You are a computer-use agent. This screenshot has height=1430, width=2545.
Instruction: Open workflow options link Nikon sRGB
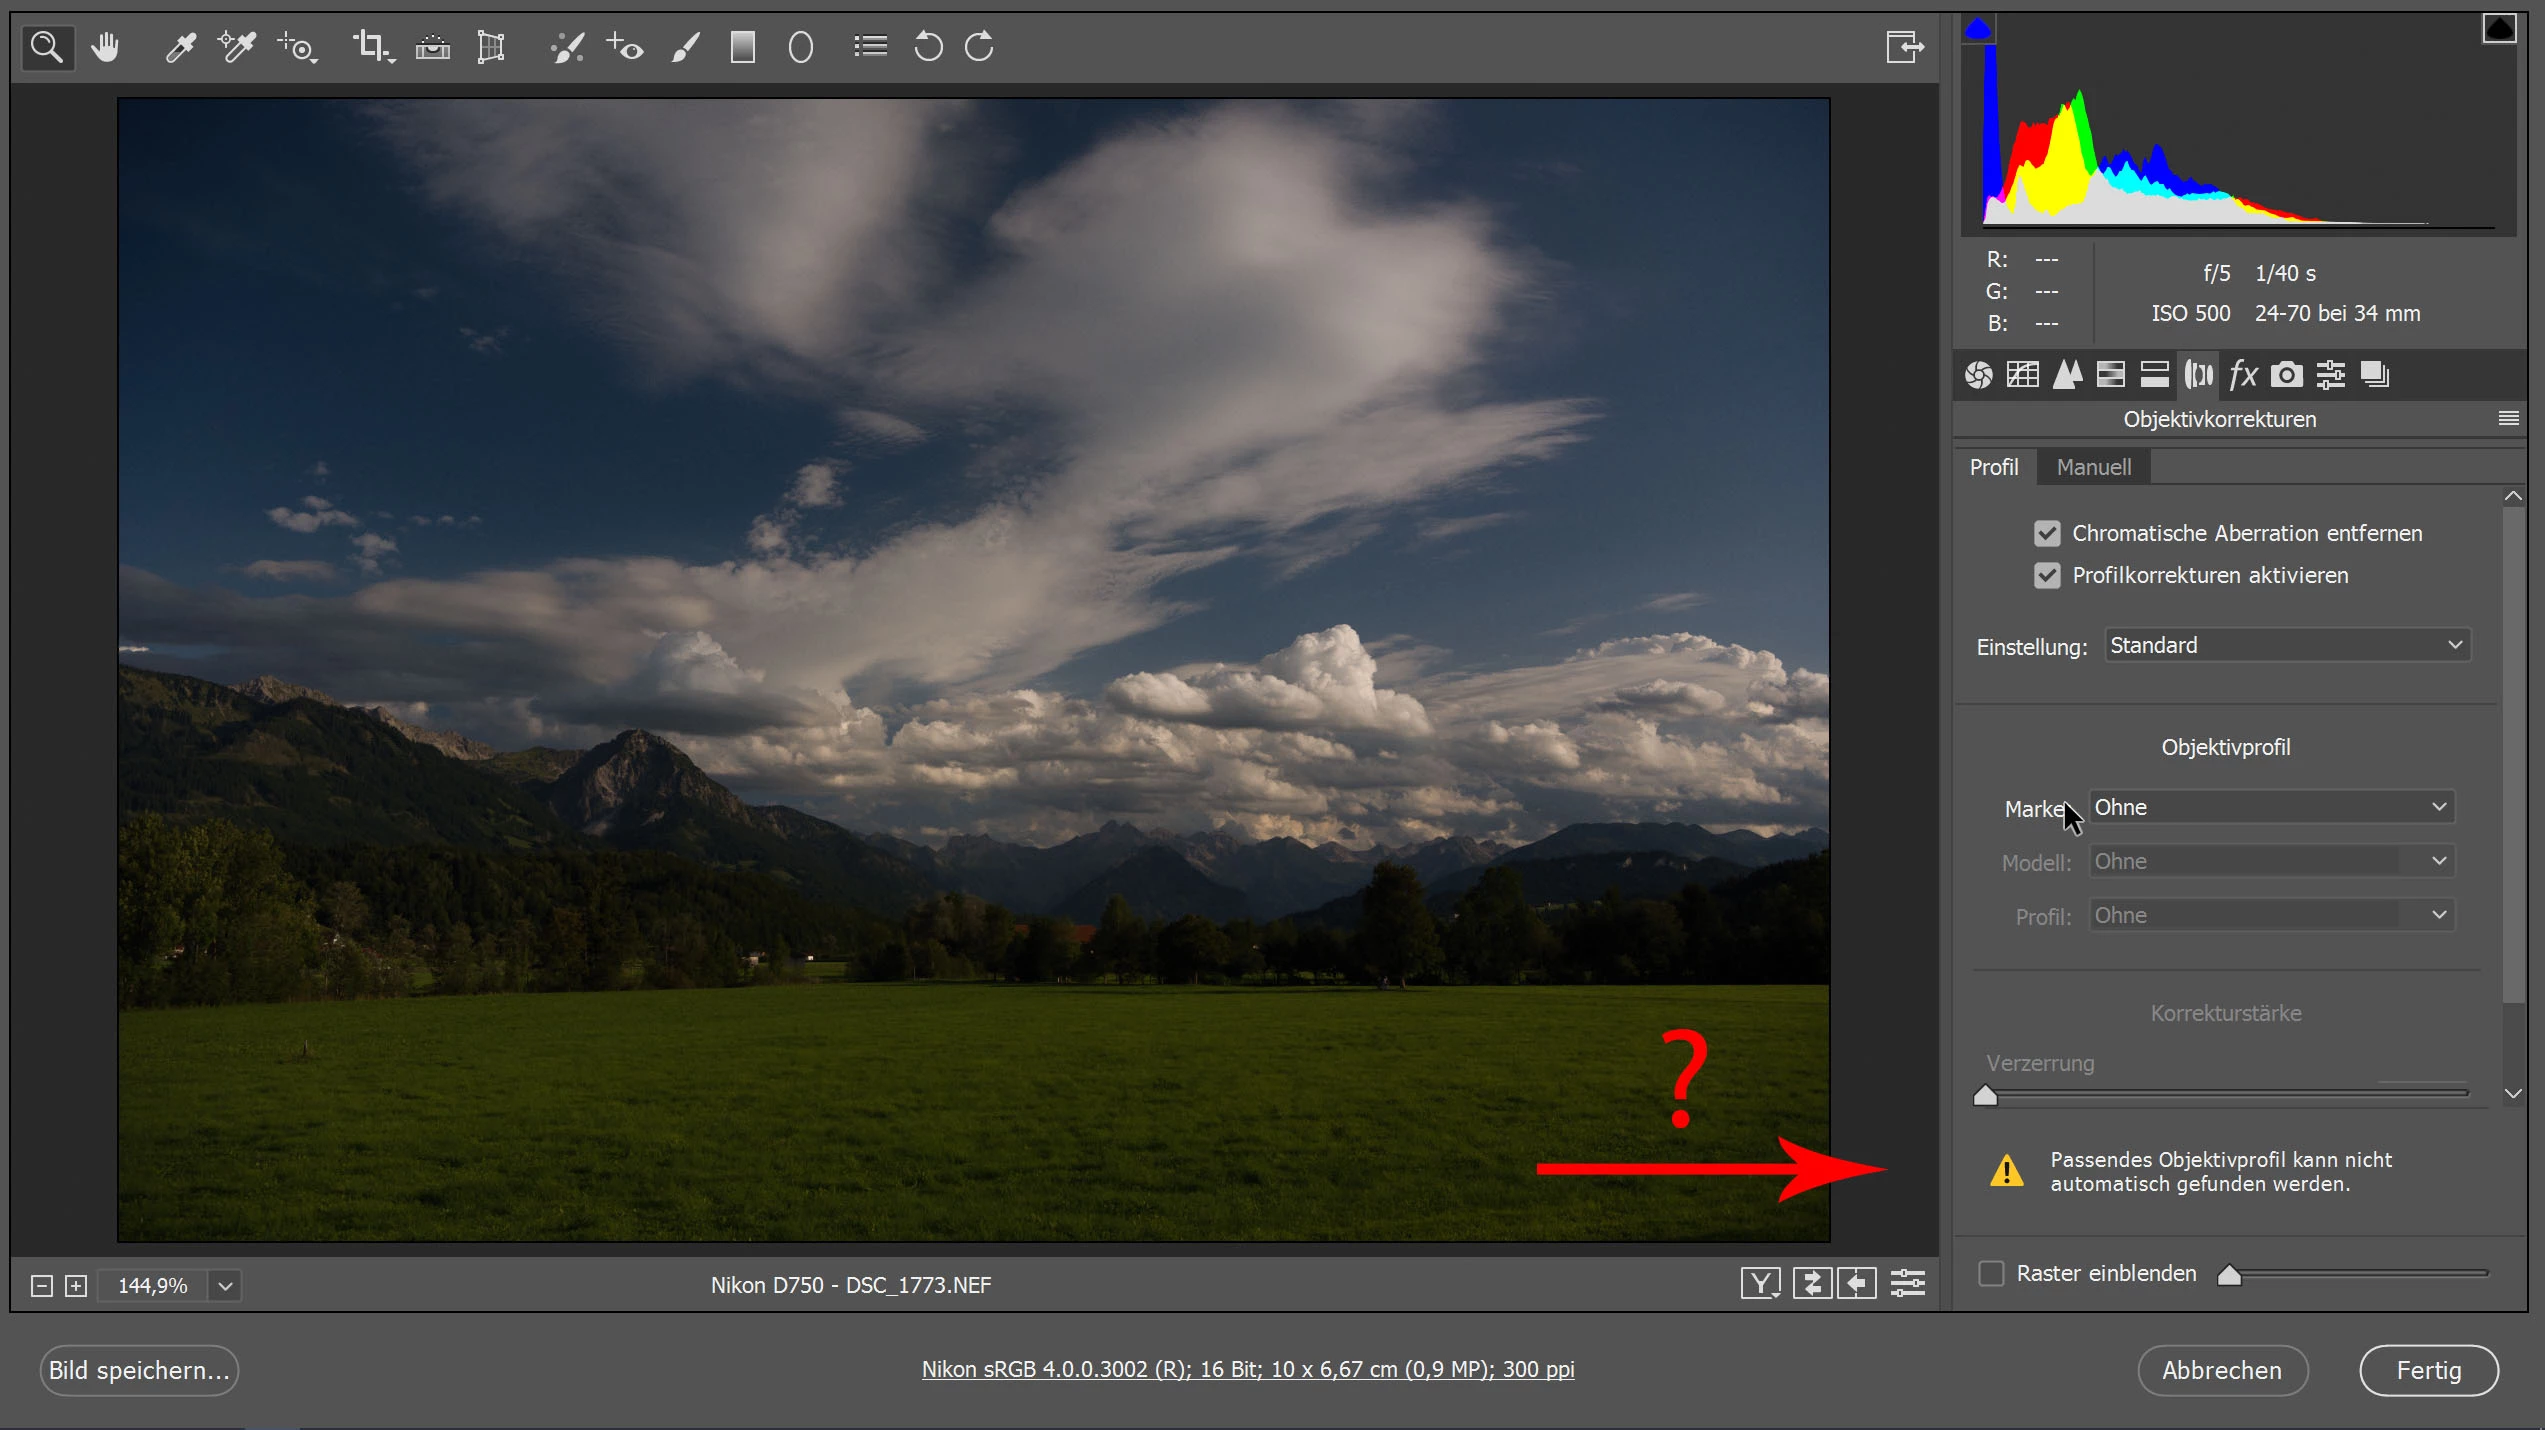click(x=1247, y=1369)
